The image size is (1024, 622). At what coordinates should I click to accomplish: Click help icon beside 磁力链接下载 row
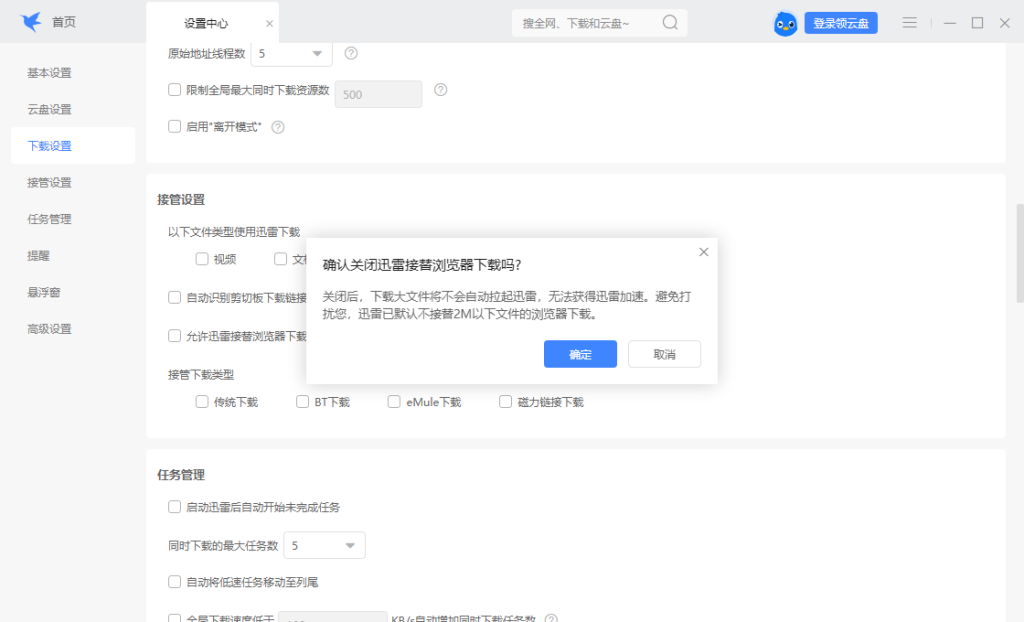(x=609, y=401)
